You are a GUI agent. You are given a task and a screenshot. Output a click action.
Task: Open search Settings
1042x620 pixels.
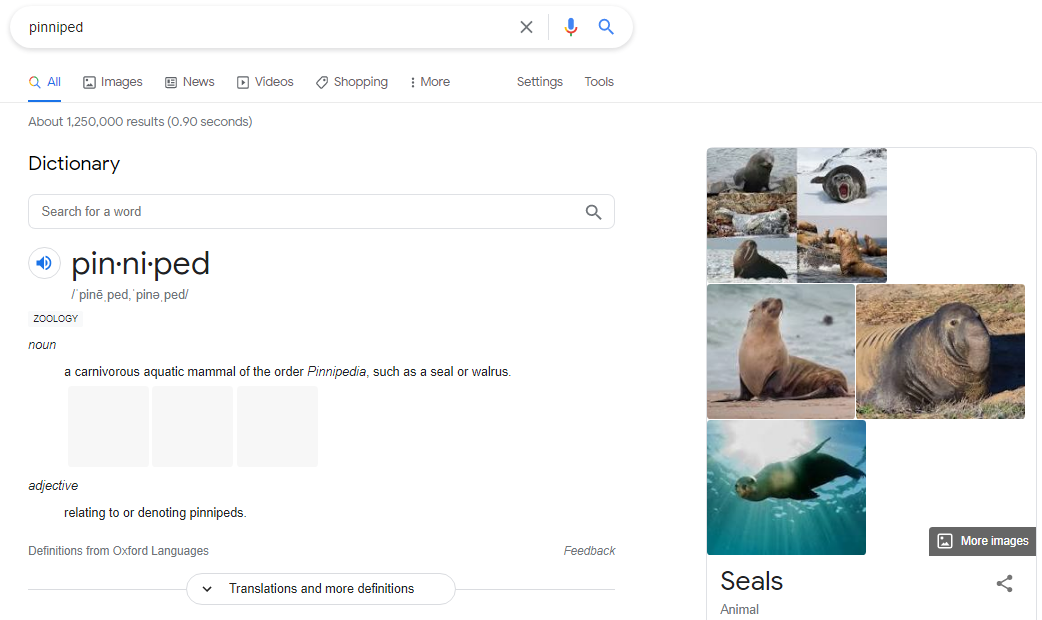click(x=539, y=82)
